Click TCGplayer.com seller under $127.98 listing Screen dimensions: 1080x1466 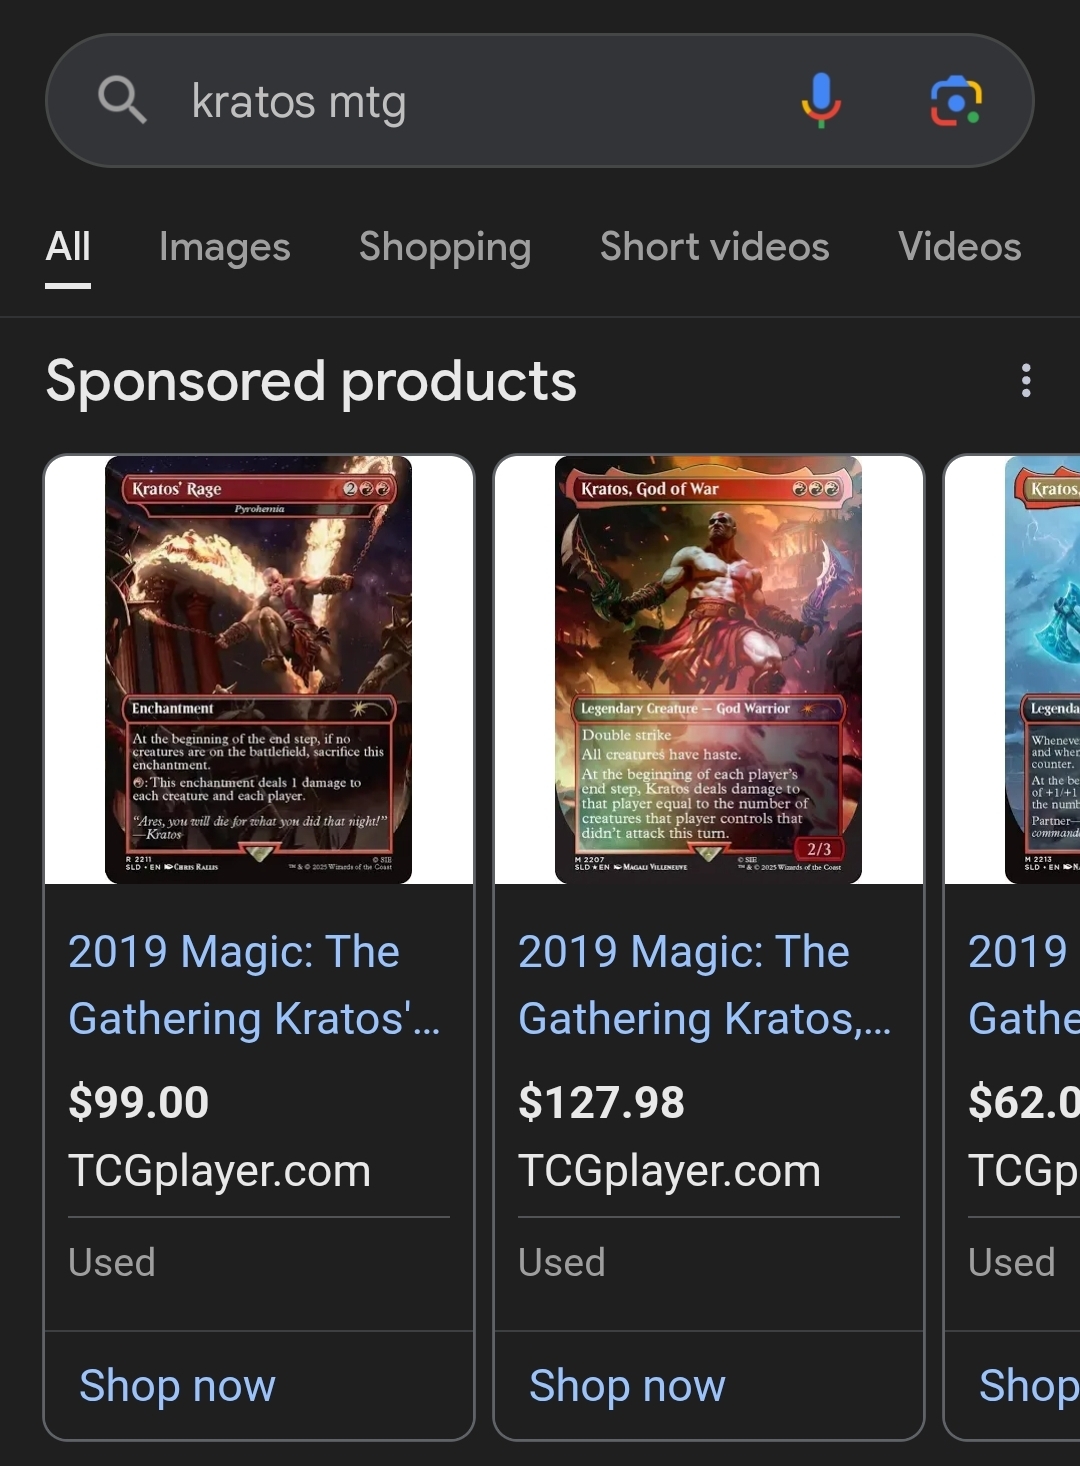coord(670,1171)
